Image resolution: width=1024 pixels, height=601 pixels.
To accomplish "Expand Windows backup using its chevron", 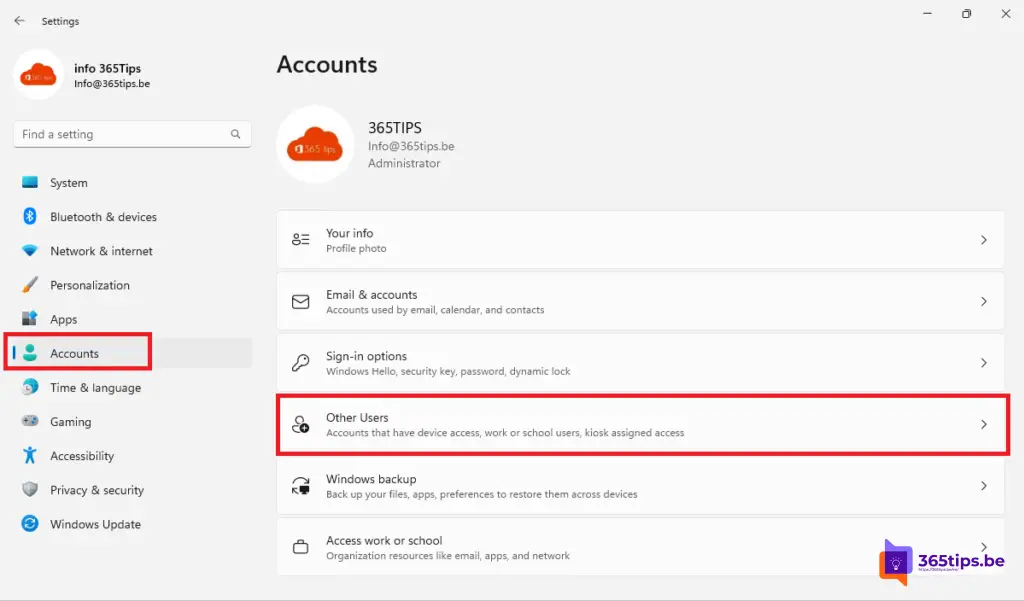I will 983,486.
